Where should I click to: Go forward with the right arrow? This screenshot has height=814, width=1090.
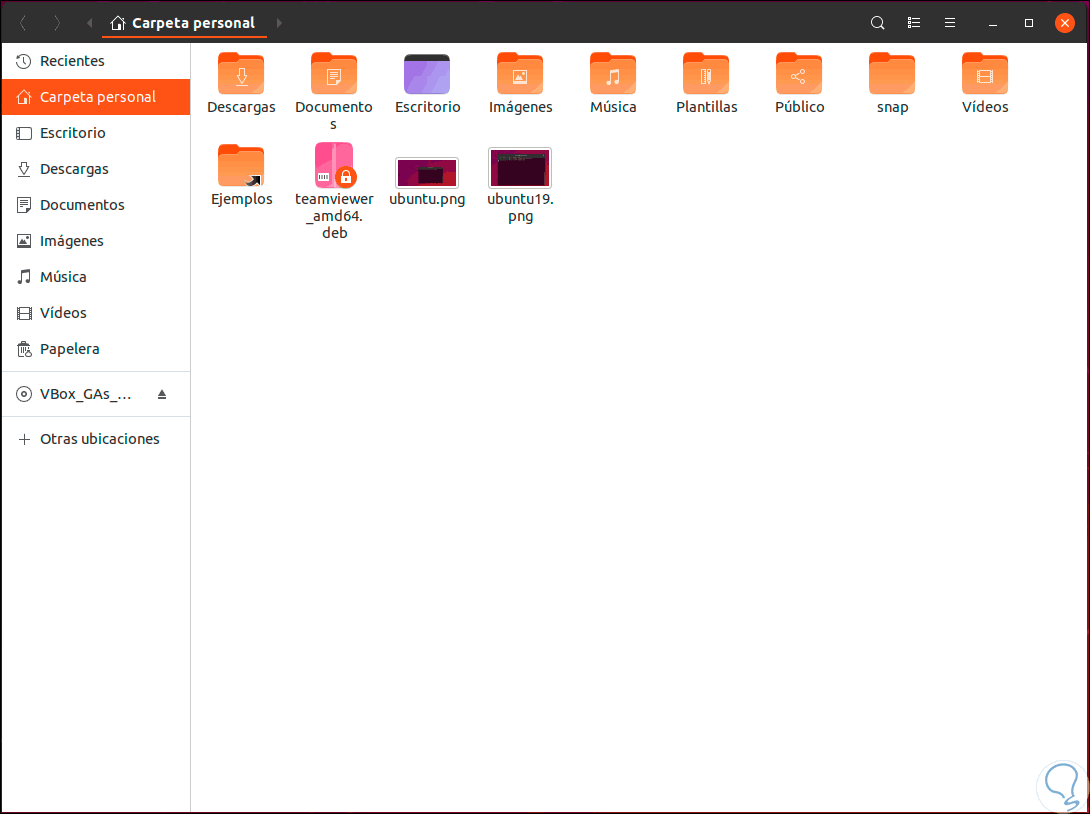[x=57, y=23]
